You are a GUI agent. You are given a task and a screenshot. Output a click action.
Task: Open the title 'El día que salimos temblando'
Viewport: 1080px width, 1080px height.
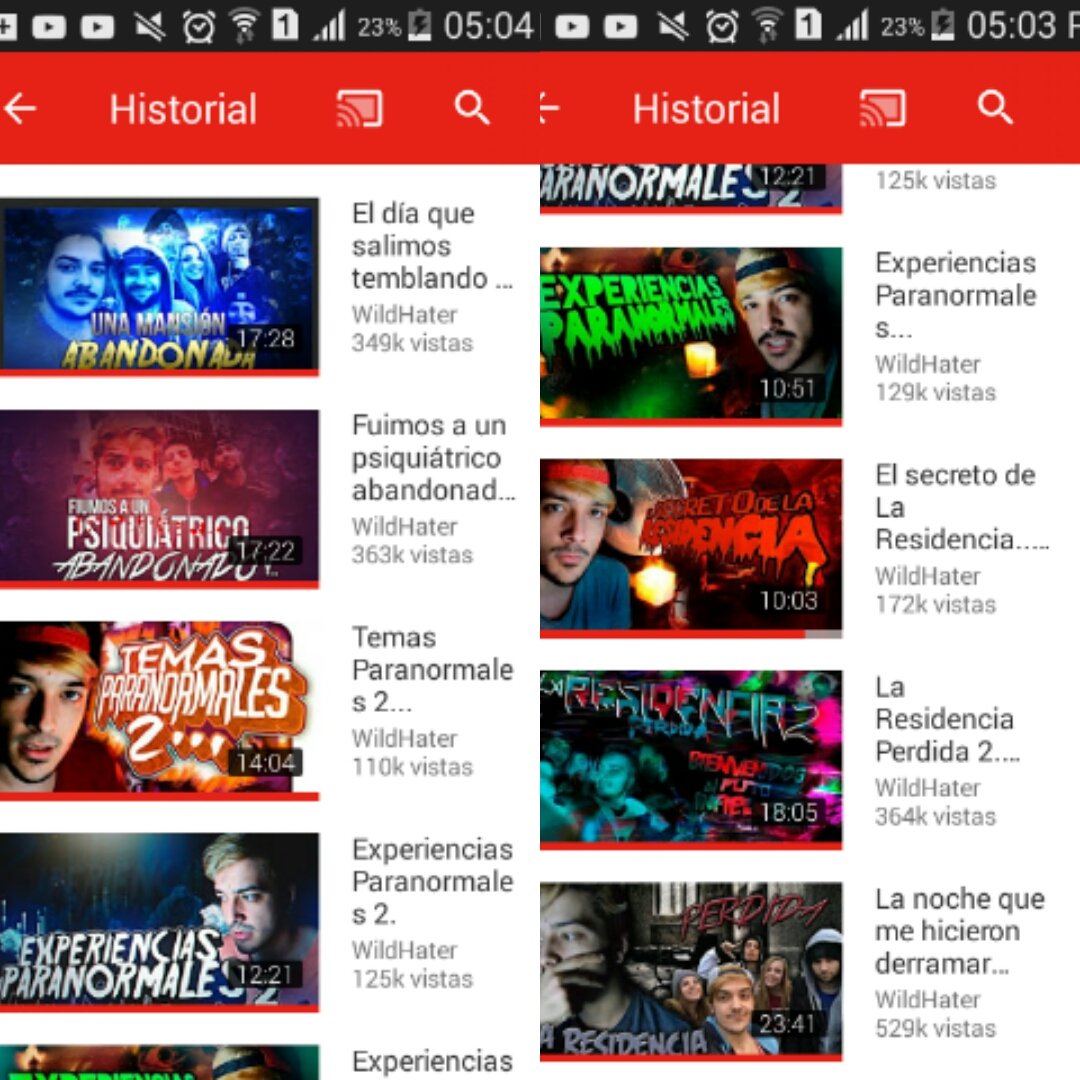[x=433, y=246]
